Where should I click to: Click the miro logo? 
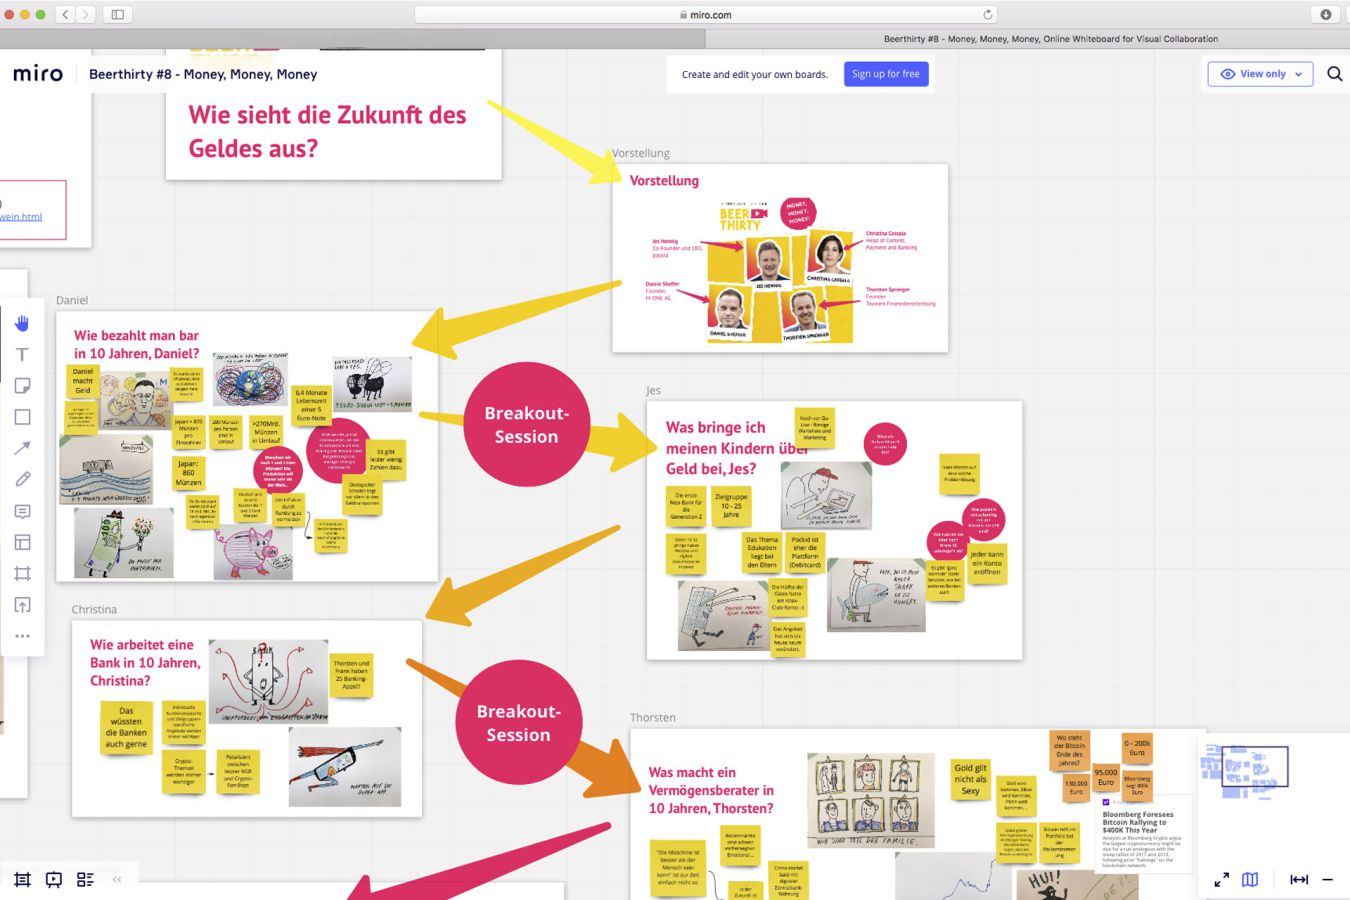pos(38,74)
